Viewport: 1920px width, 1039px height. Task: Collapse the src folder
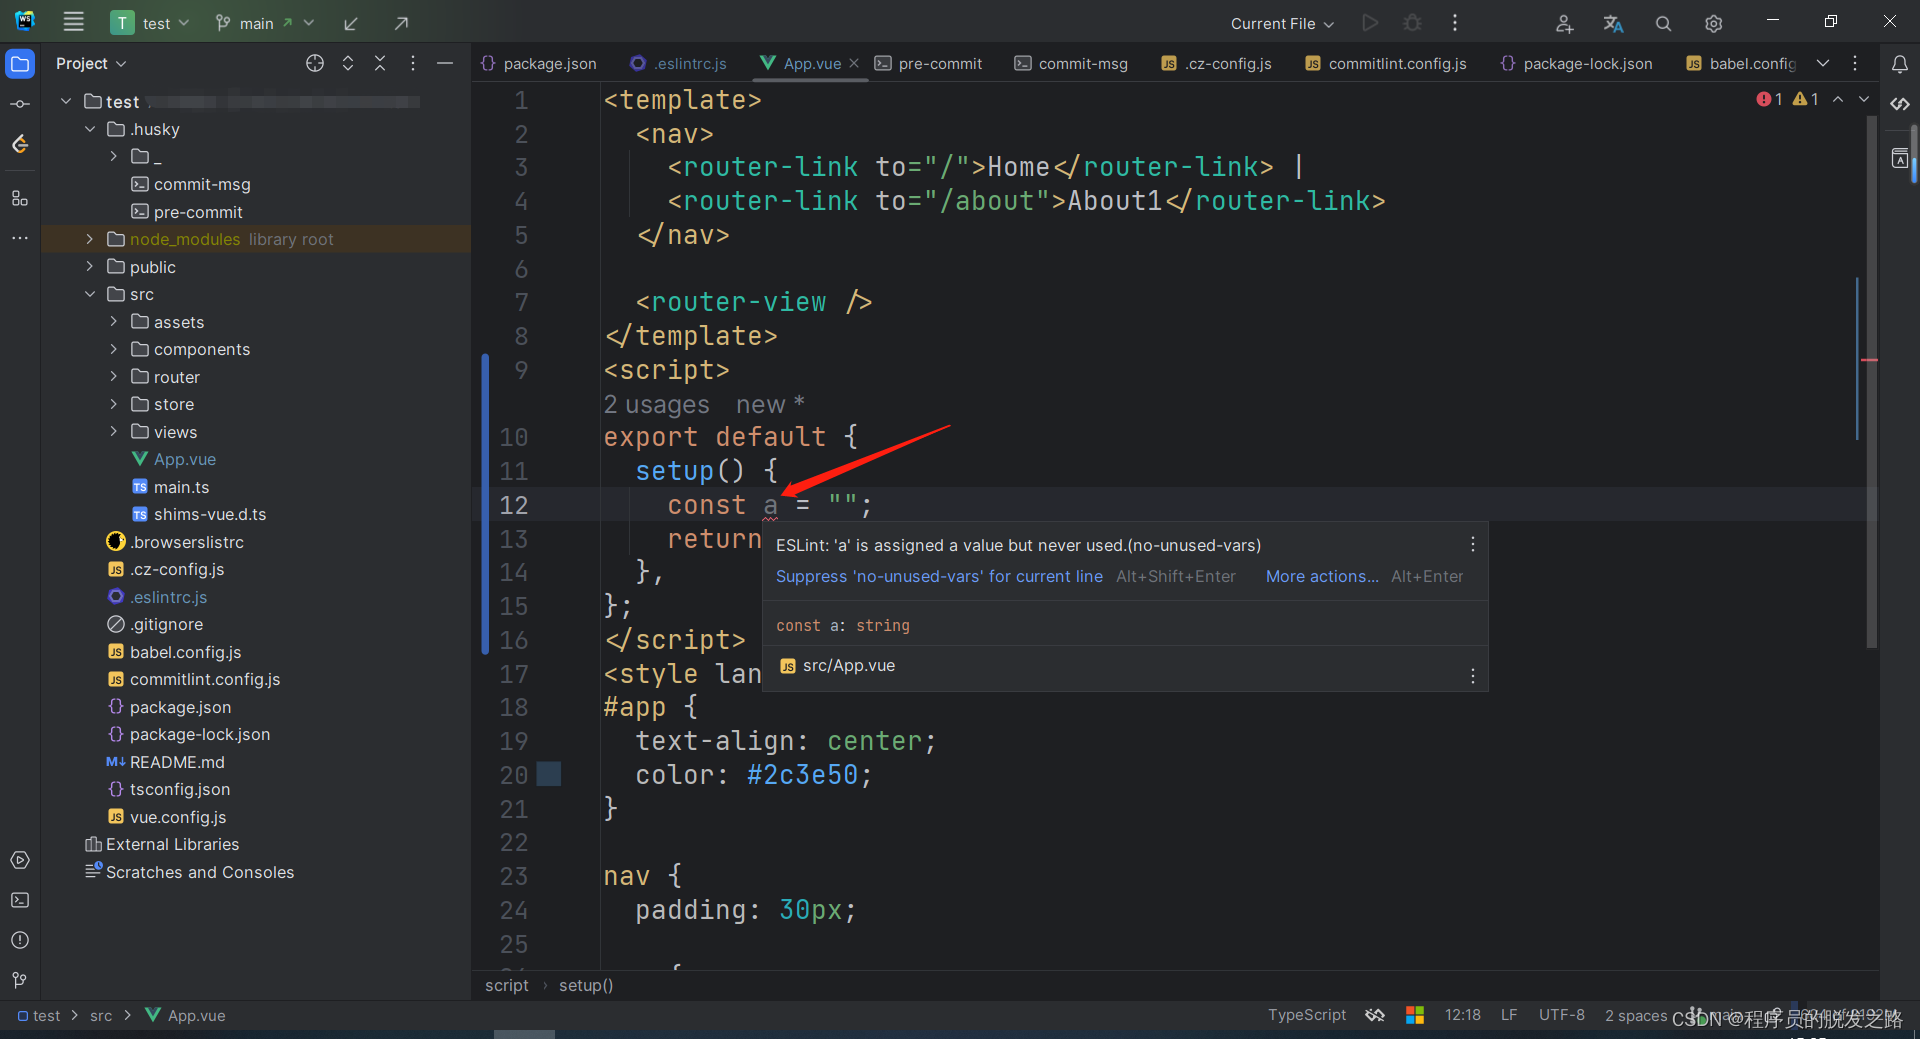[90, 294]
